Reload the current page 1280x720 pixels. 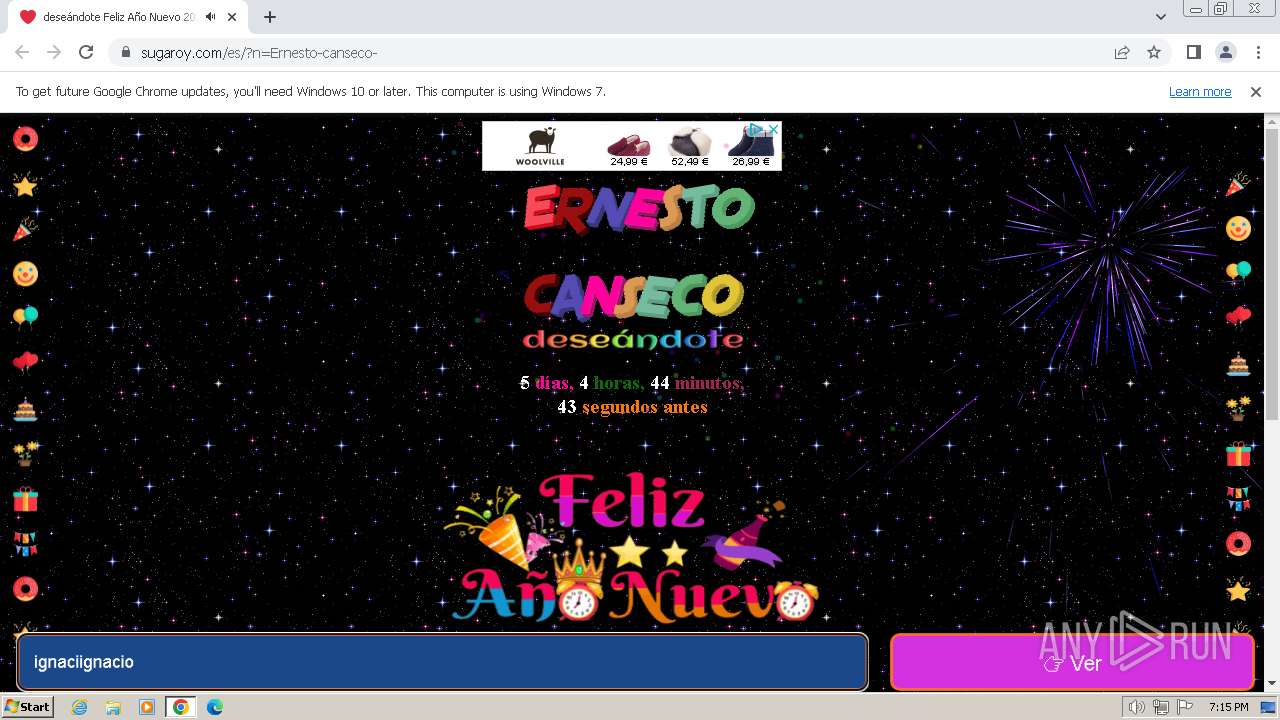point(86,52)
